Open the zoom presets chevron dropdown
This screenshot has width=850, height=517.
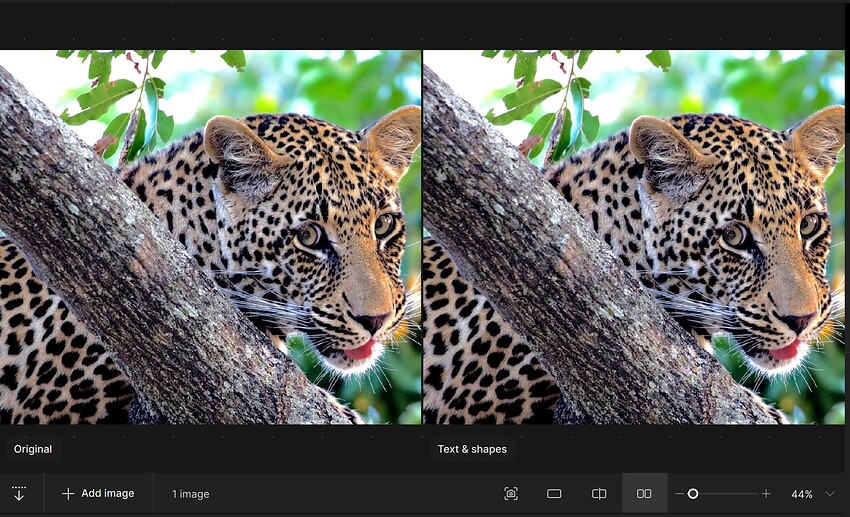[x=830, y=494]
